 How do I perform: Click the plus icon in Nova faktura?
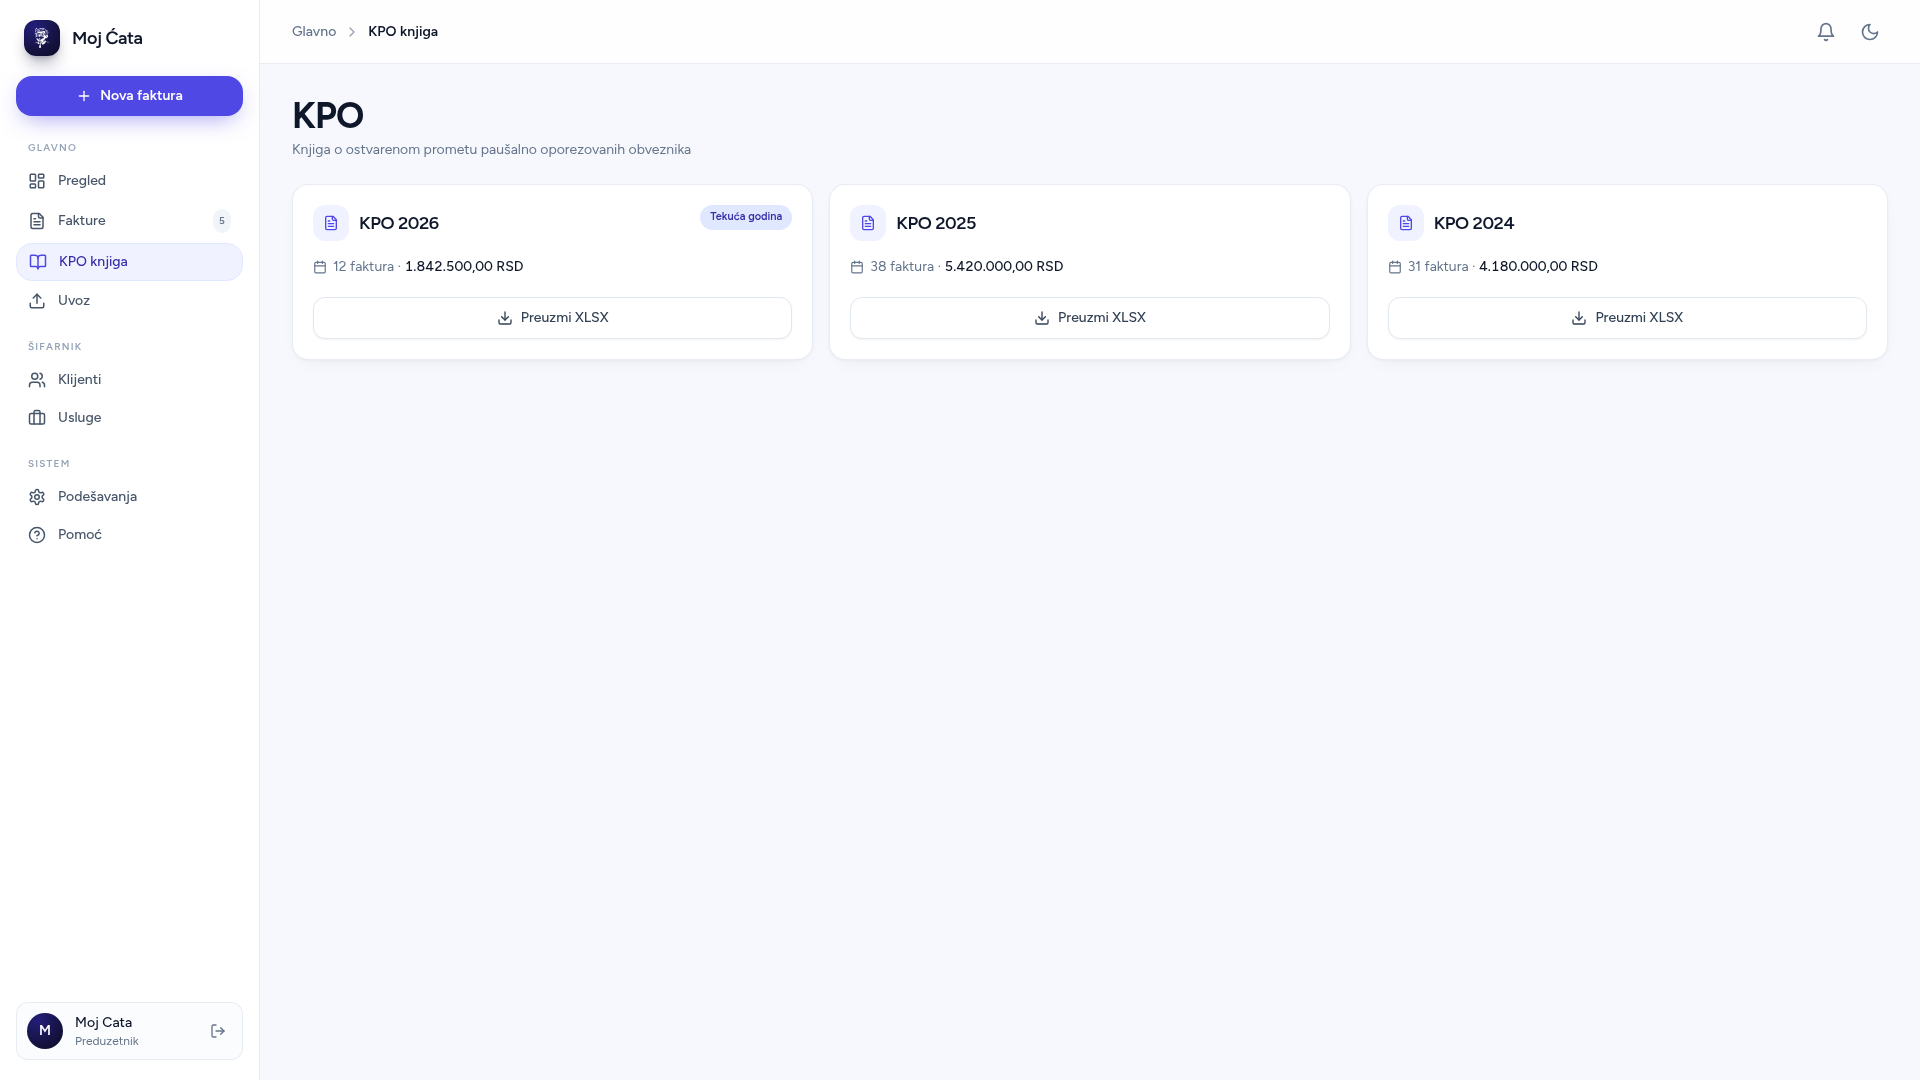84,96
